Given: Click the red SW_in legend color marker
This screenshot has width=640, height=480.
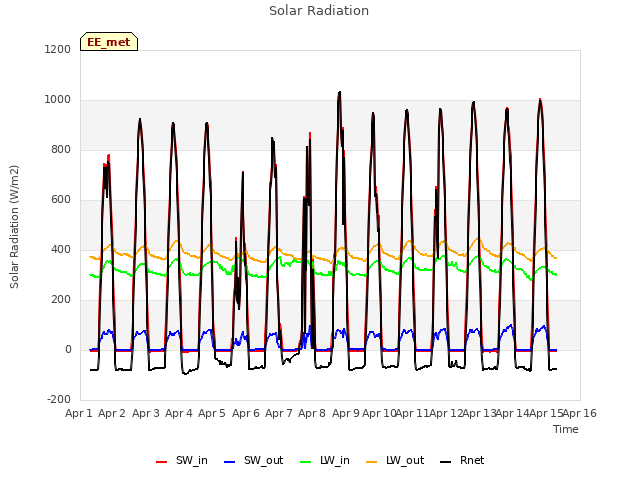Looking at the screenshot, I should 162,462.
